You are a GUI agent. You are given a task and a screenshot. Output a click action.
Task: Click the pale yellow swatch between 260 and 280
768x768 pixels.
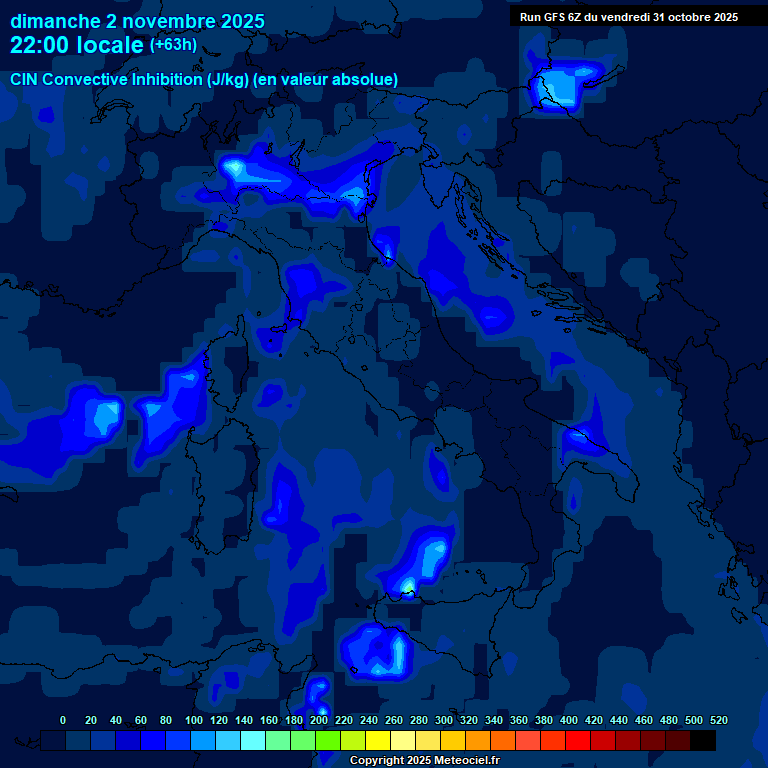click(x=403, y=741)
